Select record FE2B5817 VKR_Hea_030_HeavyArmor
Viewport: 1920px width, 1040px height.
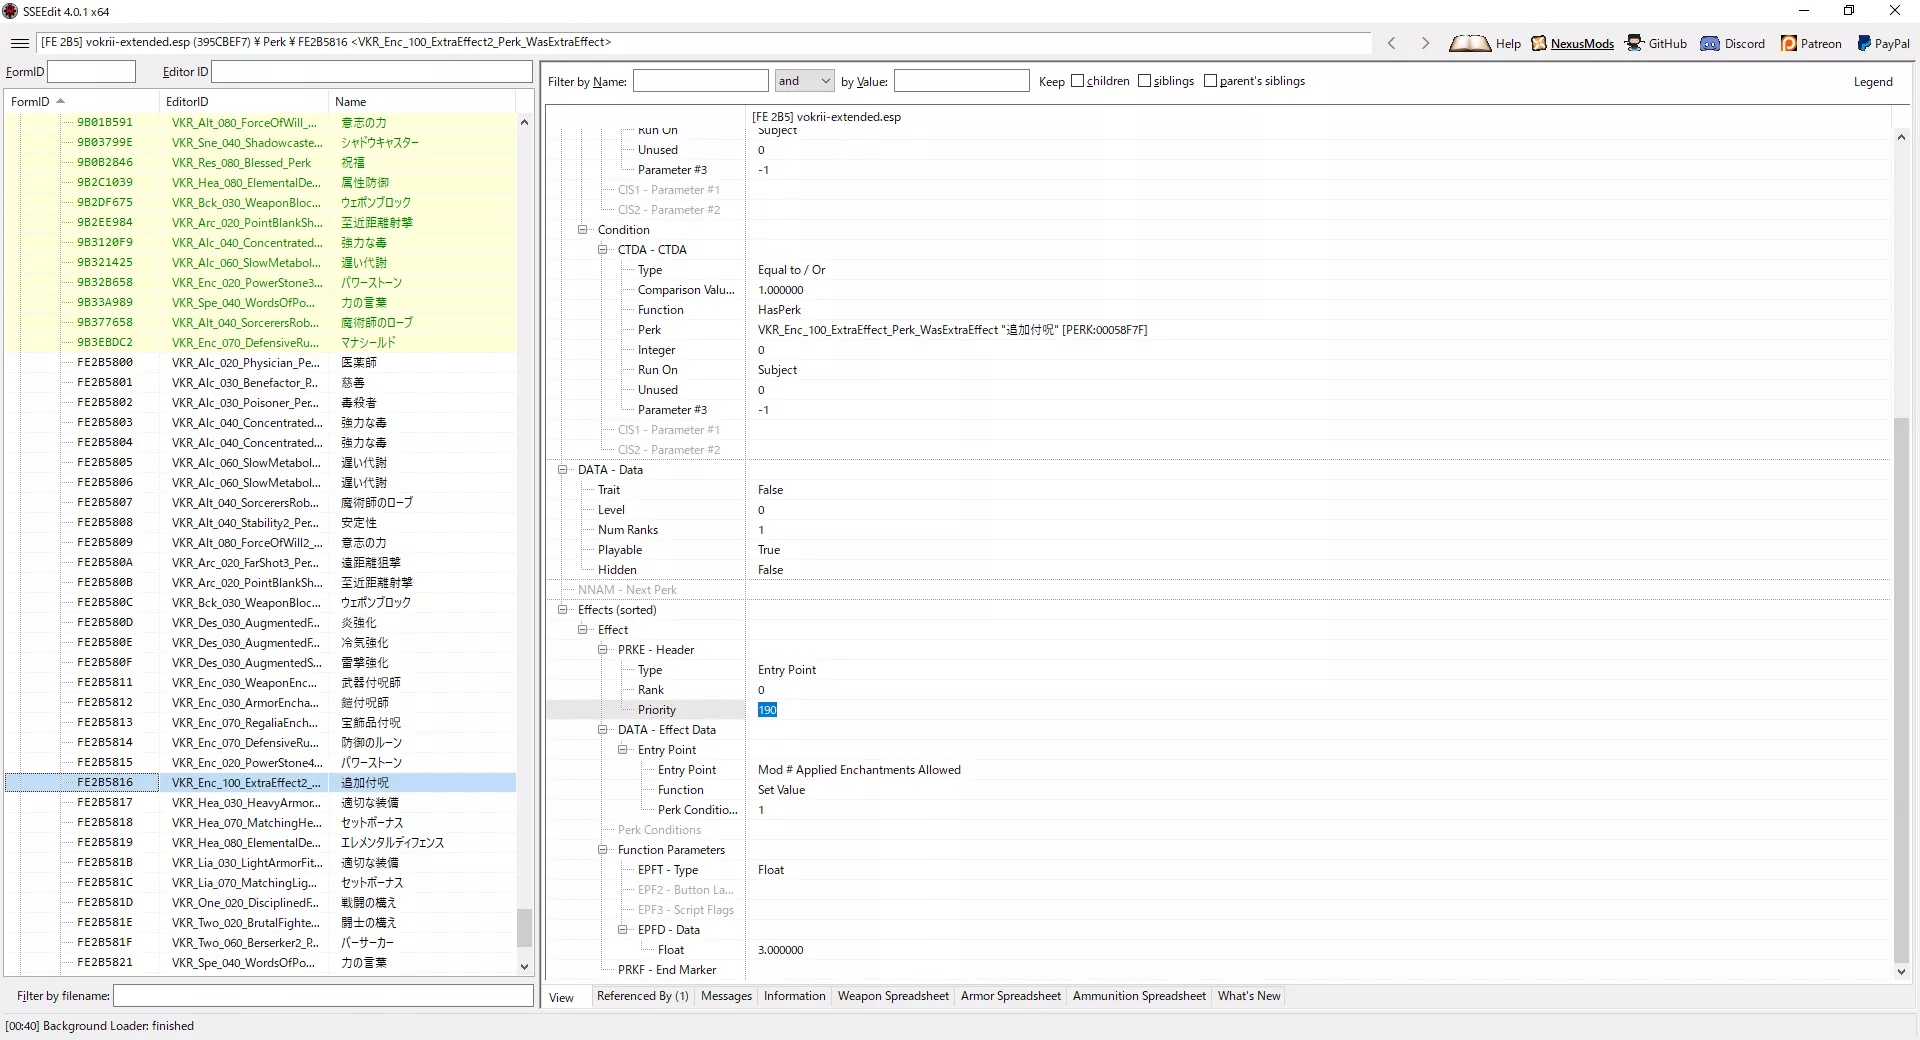point(260,802)
